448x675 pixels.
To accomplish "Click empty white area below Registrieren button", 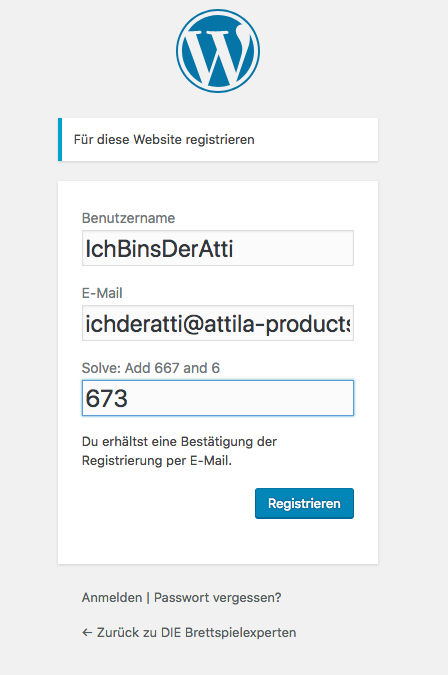I will (218, 542).
